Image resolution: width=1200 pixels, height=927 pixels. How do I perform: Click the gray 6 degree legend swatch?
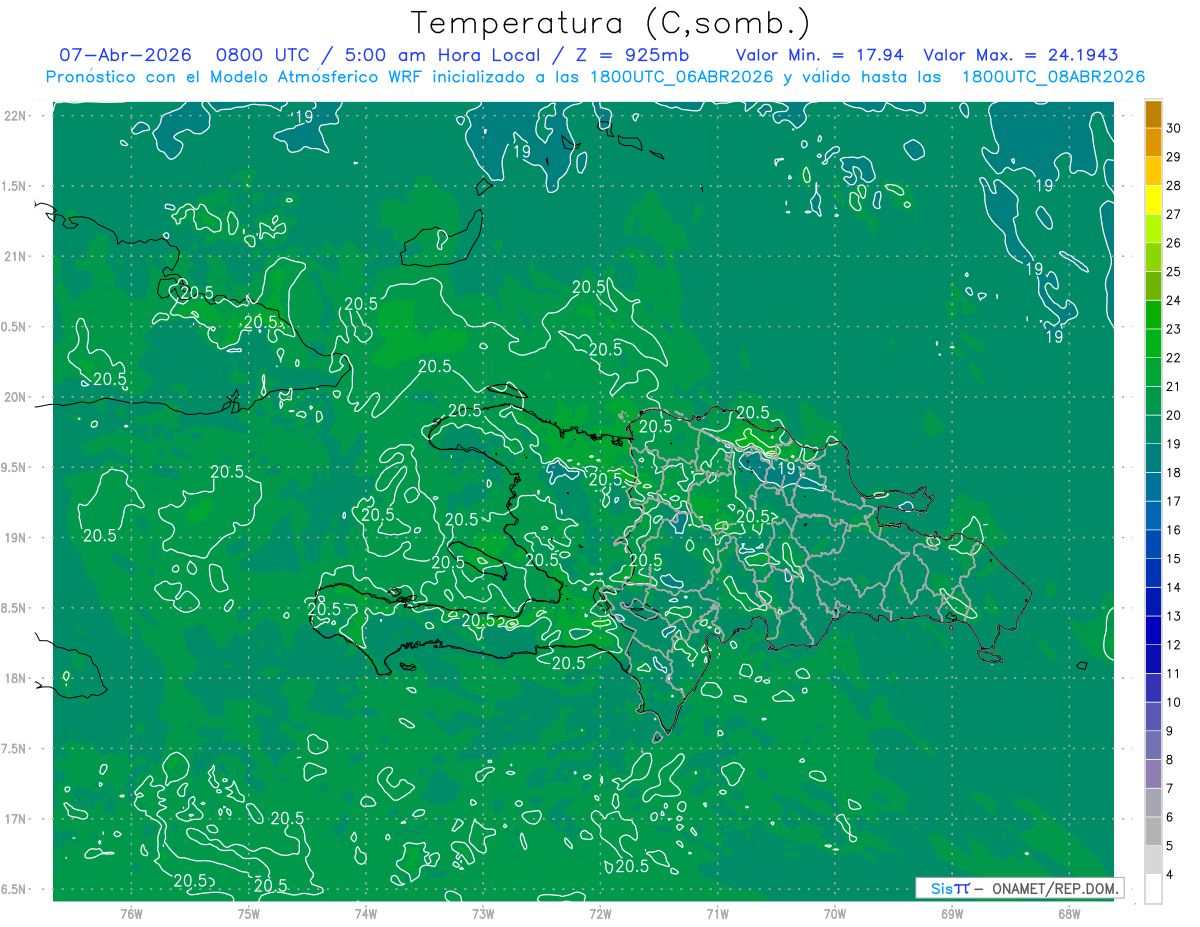pos(1153,832)
